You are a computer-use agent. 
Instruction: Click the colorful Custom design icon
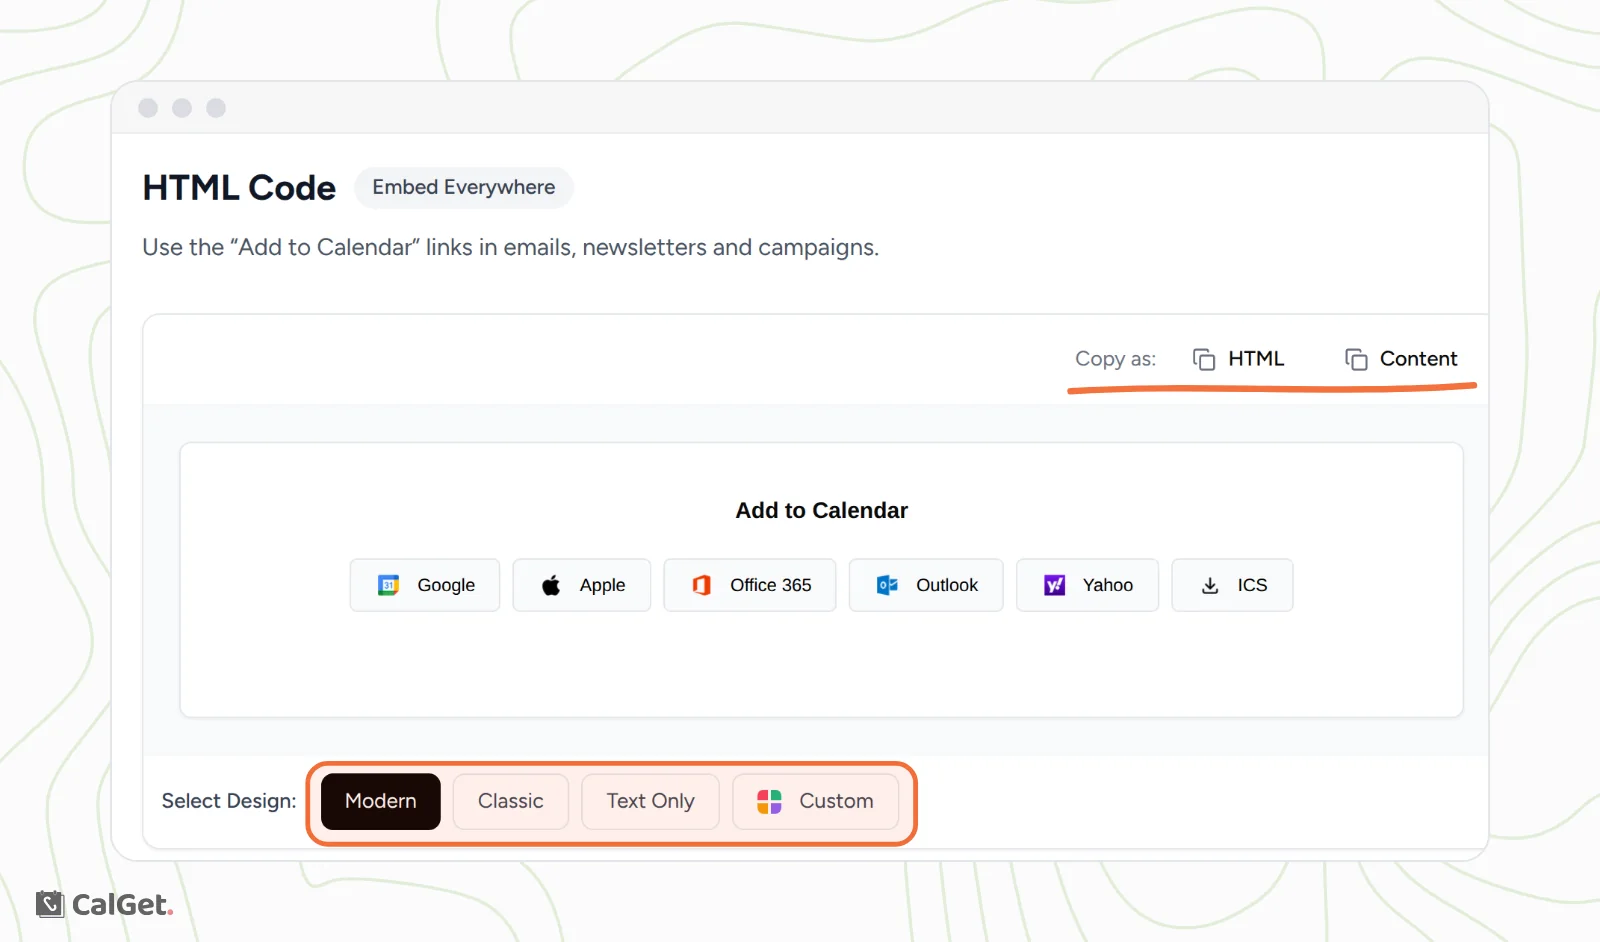pos(769,801)
